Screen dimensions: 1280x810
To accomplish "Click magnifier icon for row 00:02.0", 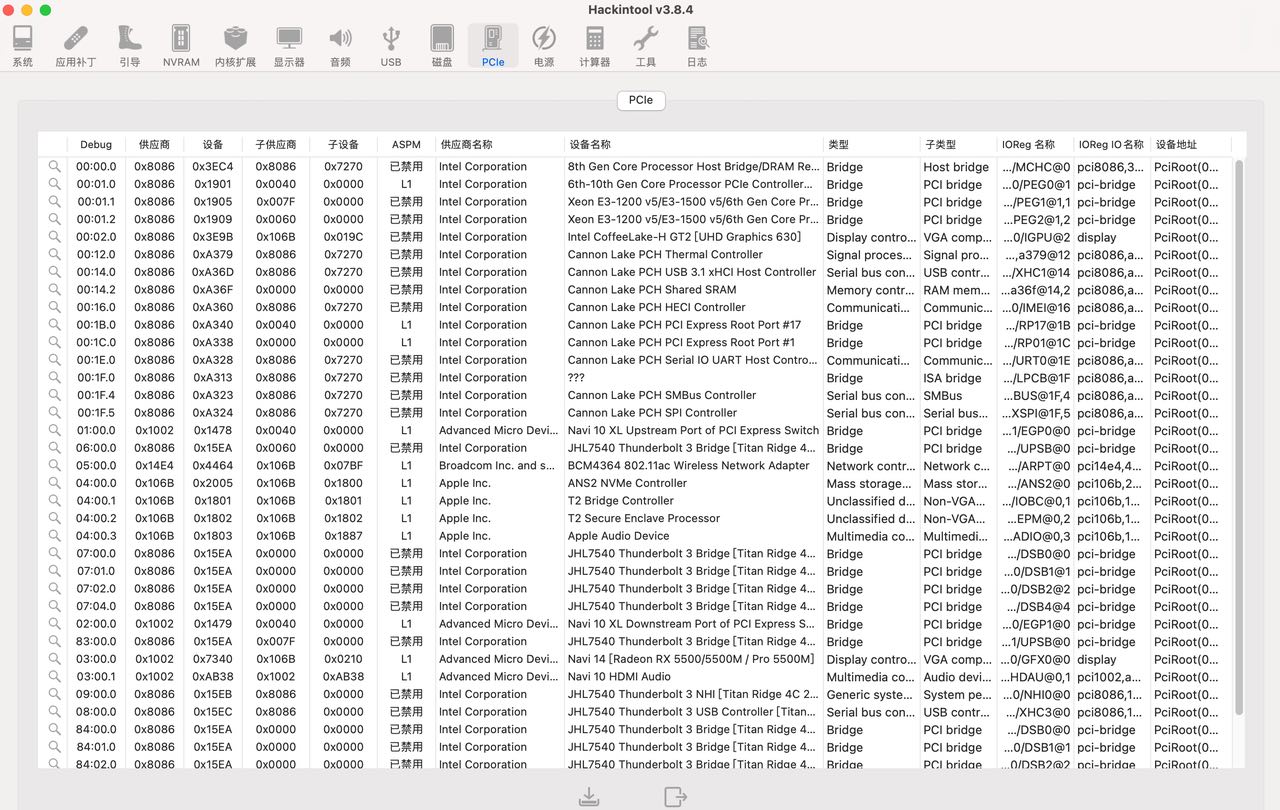I will (x=54, y=237).
